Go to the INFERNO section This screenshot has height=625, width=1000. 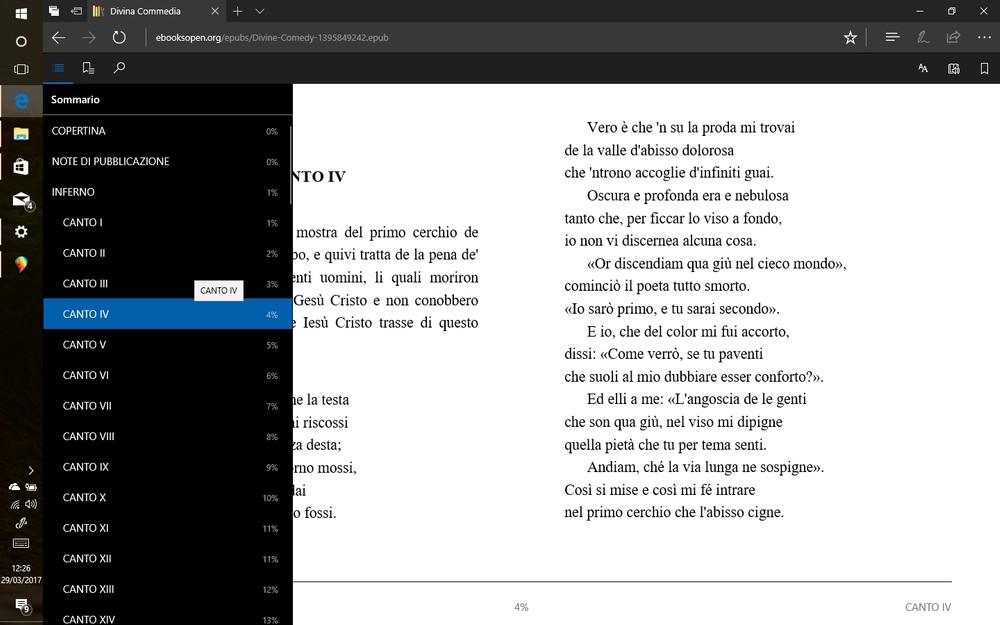click(x=167, y=192)
